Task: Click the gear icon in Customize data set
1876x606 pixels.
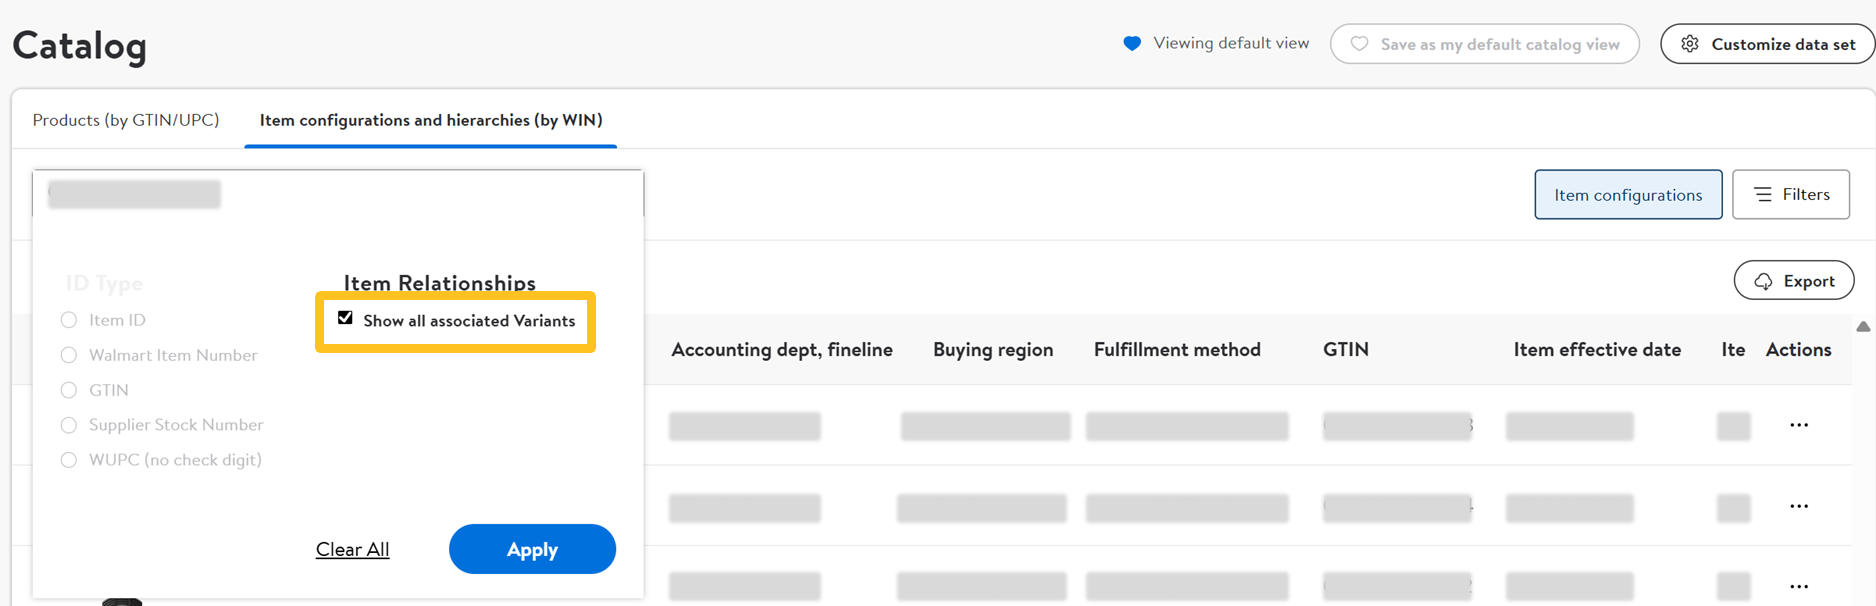Action: pyautogui.click(x=1690, y=44)
